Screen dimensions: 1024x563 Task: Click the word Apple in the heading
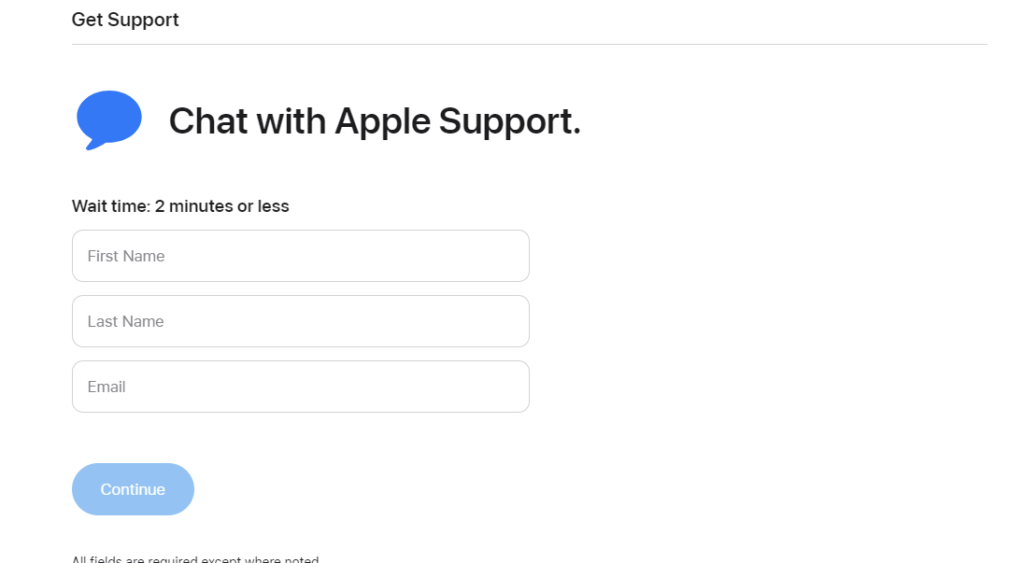(x=382, y=123)
